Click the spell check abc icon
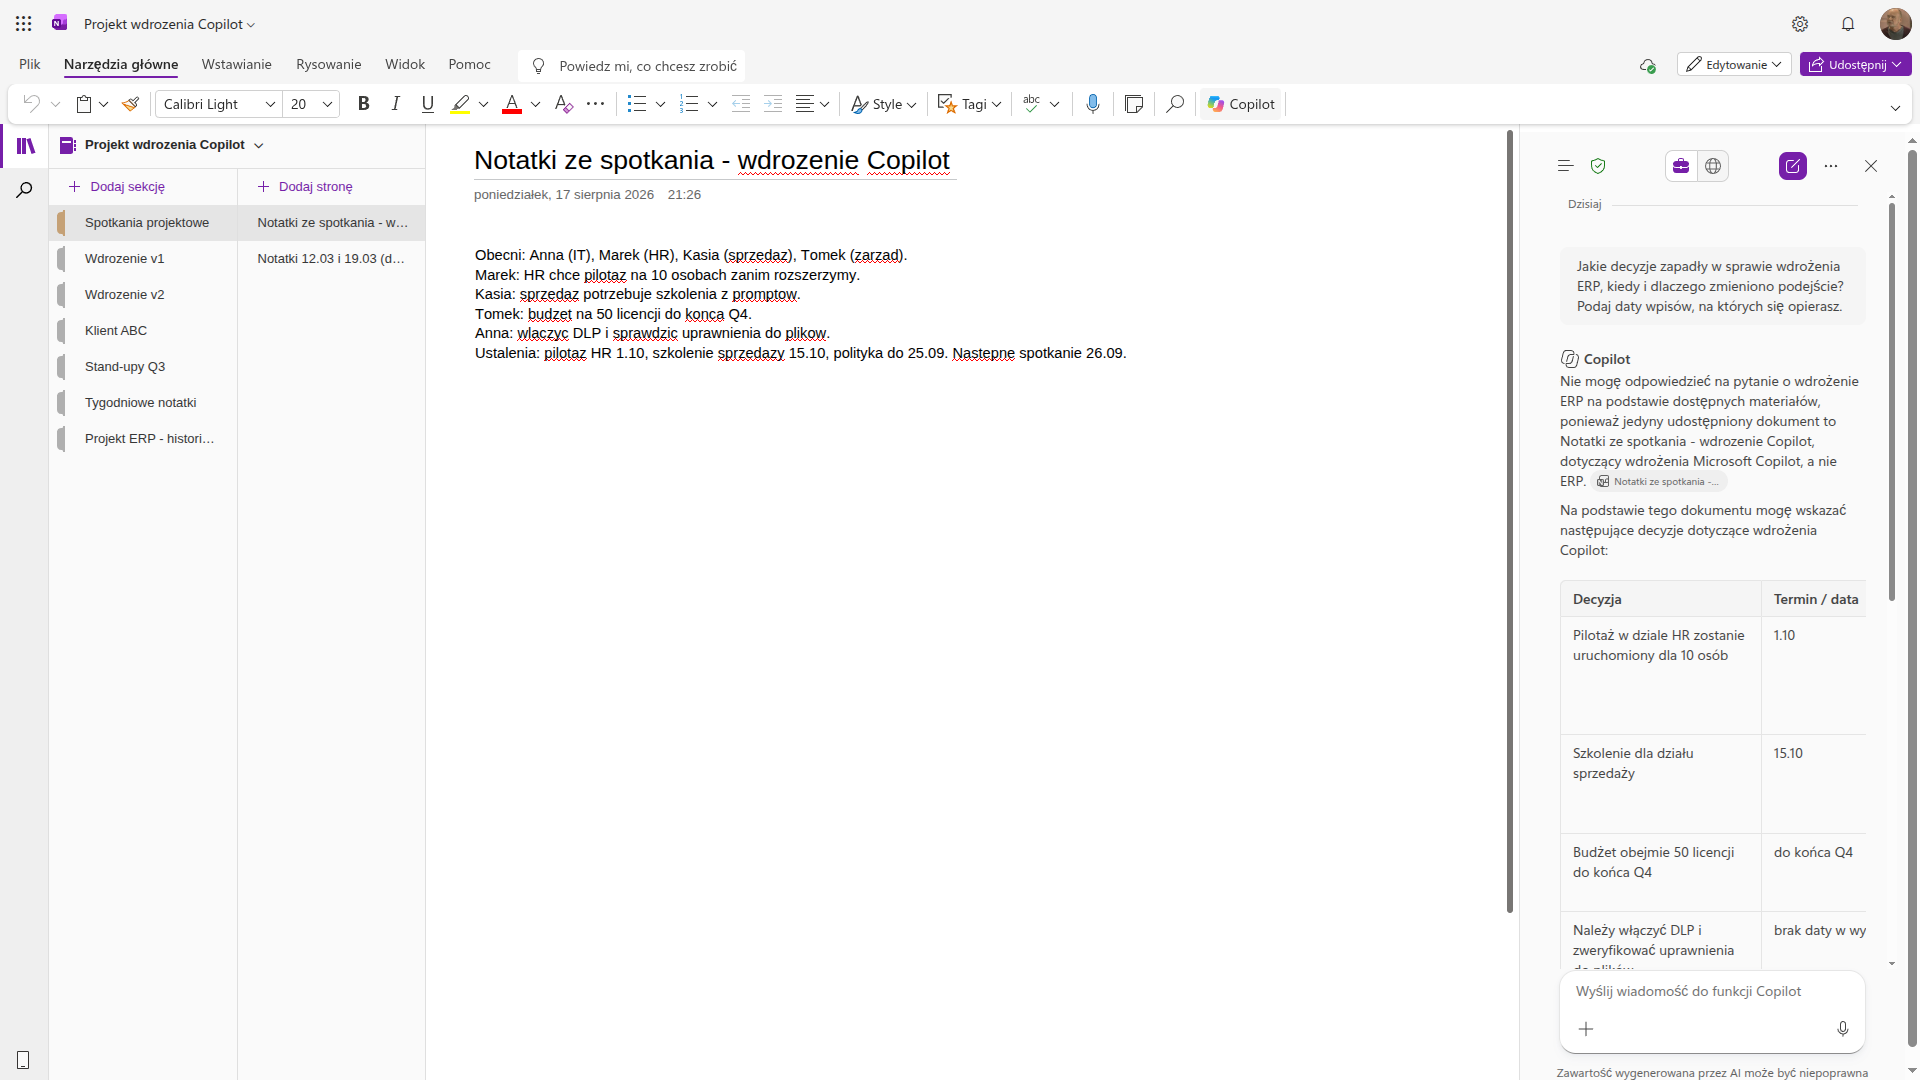This screenshot has width=1920, height=1080. 1032,104
